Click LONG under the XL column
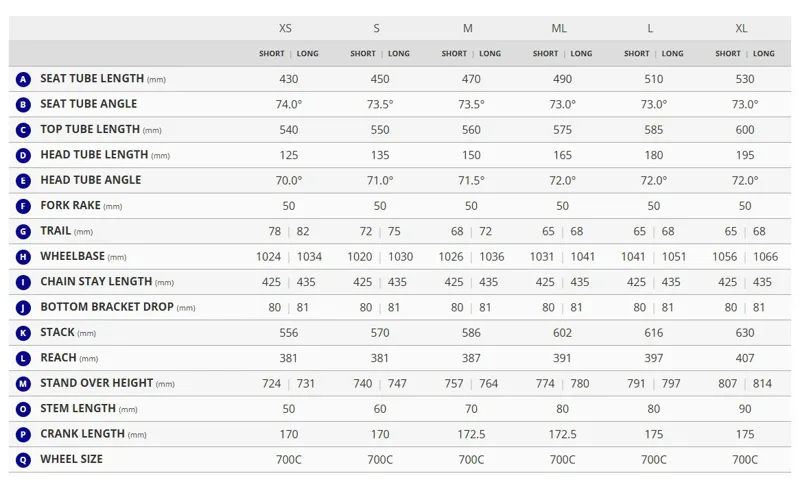Image resolution: width=800 pixels, height=489 pixels. point(764,54)
